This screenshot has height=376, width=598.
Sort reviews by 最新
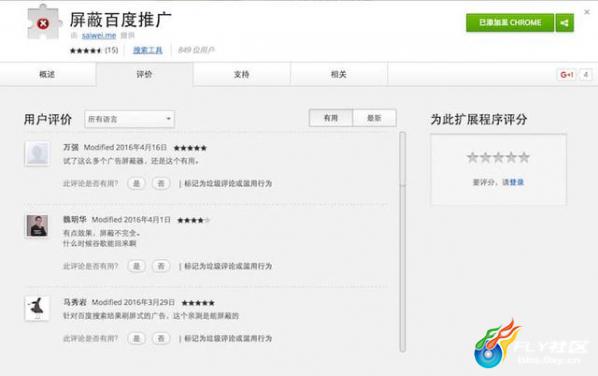[375, 118]
